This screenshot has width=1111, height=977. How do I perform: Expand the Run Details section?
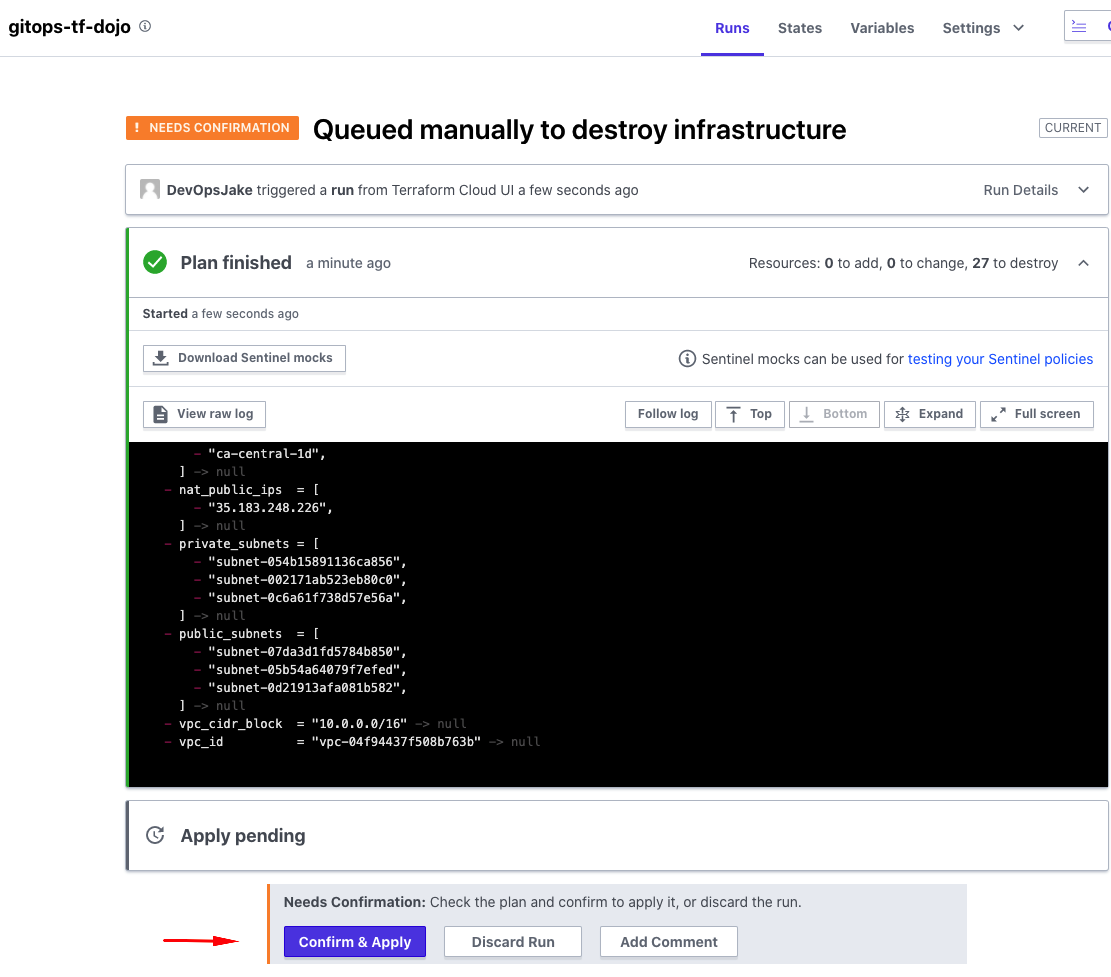pyautogui.click(x=1036, y=190)
